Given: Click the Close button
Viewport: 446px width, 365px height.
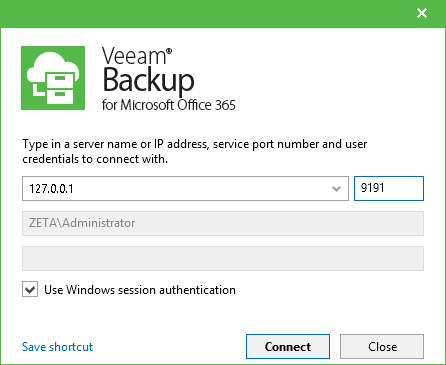Looking at the screenshot, I should pos(382,347).
